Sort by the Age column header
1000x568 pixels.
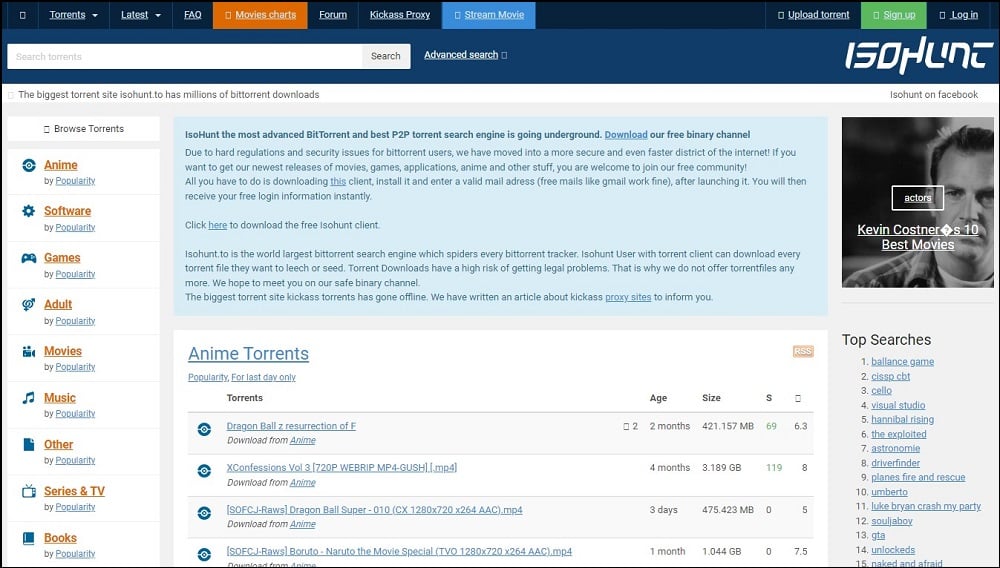point(658,398)
